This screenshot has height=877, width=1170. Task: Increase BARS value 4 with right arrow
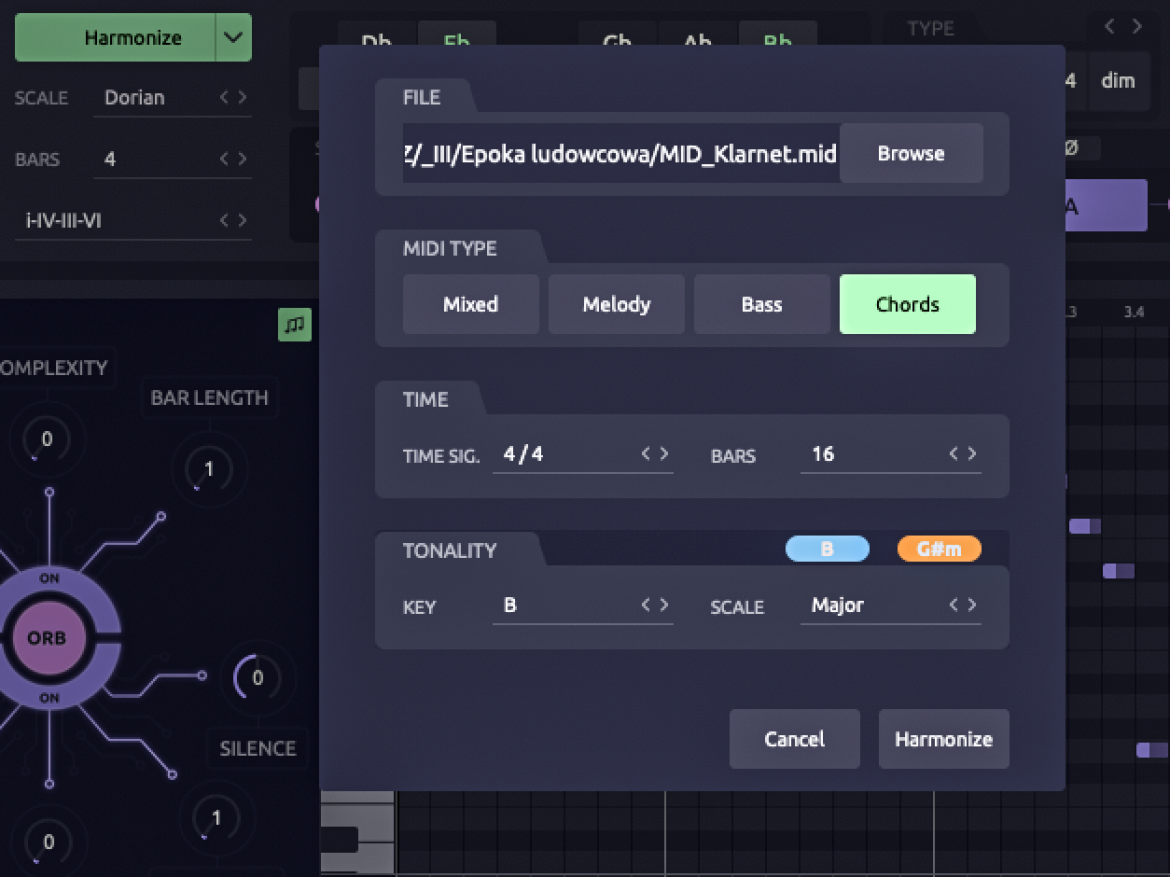click(x=243, y=159)
